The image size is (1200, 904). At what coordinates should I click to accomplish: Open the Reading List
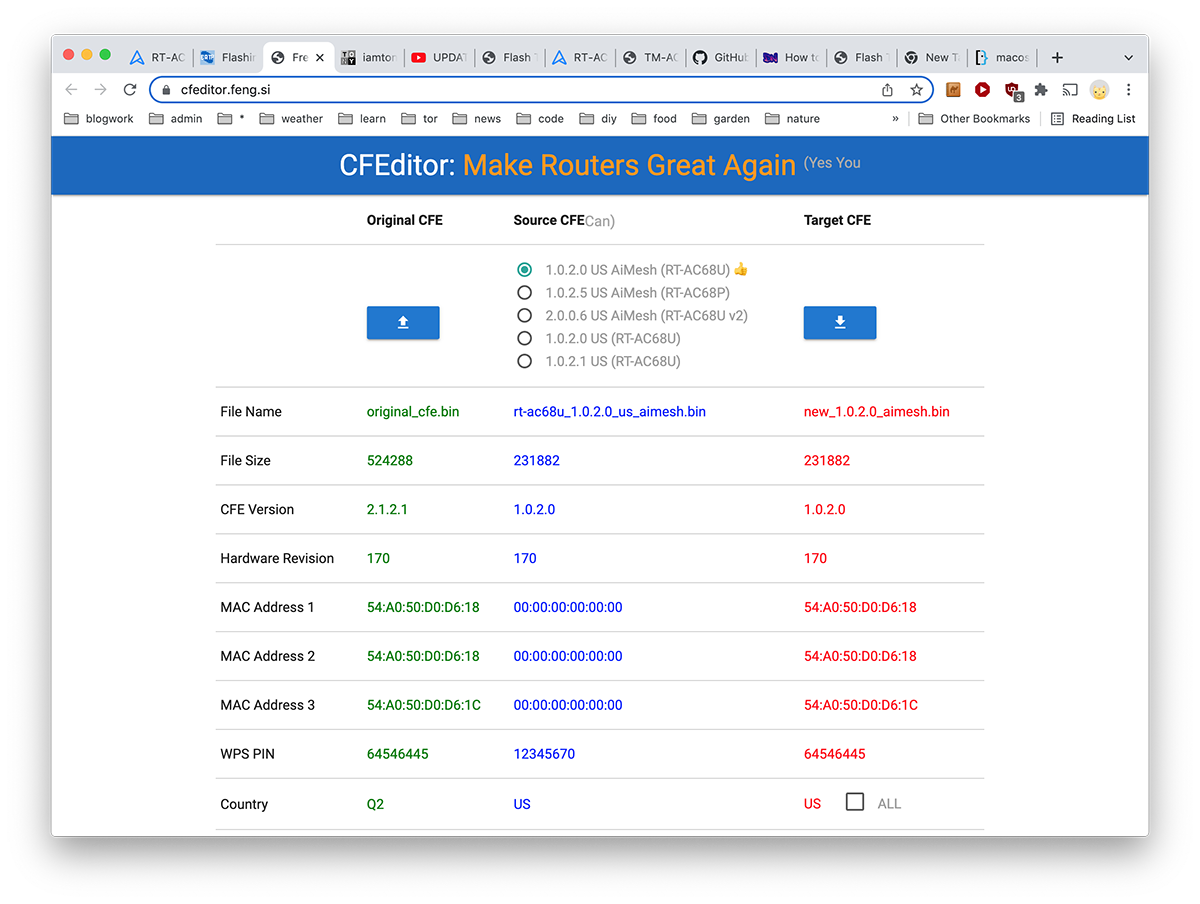pyautogui.click(x=1093, y=119)
